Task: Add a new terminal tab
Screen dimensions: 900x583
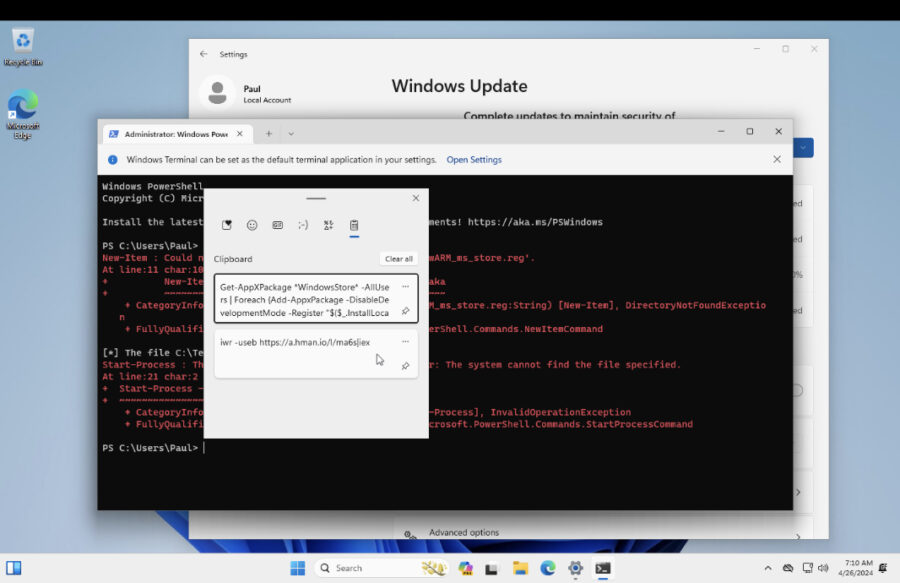Action: 268,133
